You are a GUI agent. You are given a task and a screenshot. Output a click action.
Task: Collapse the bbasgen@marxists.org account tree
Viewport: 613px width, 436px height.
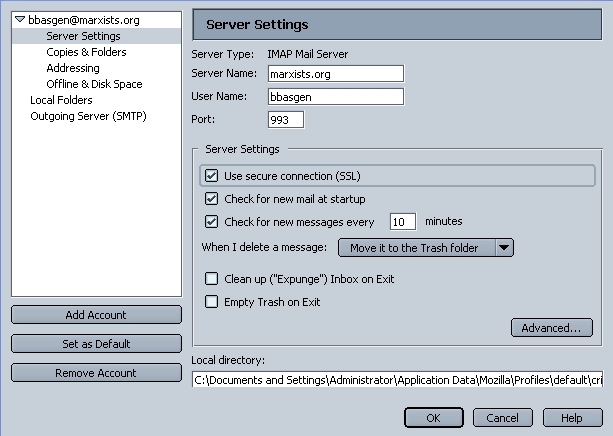pyautogui.click(x=20, y=20)
